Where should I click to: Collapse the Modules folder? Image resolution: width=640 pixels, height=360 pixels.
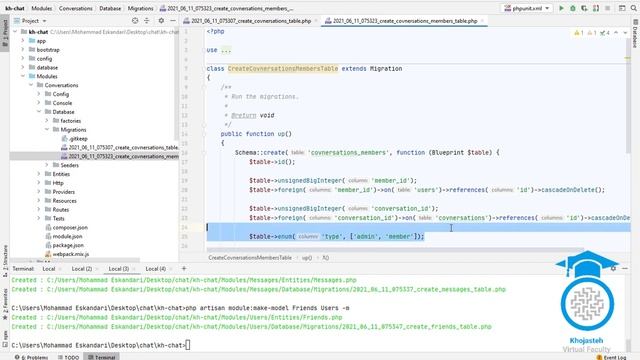[23, 76]
